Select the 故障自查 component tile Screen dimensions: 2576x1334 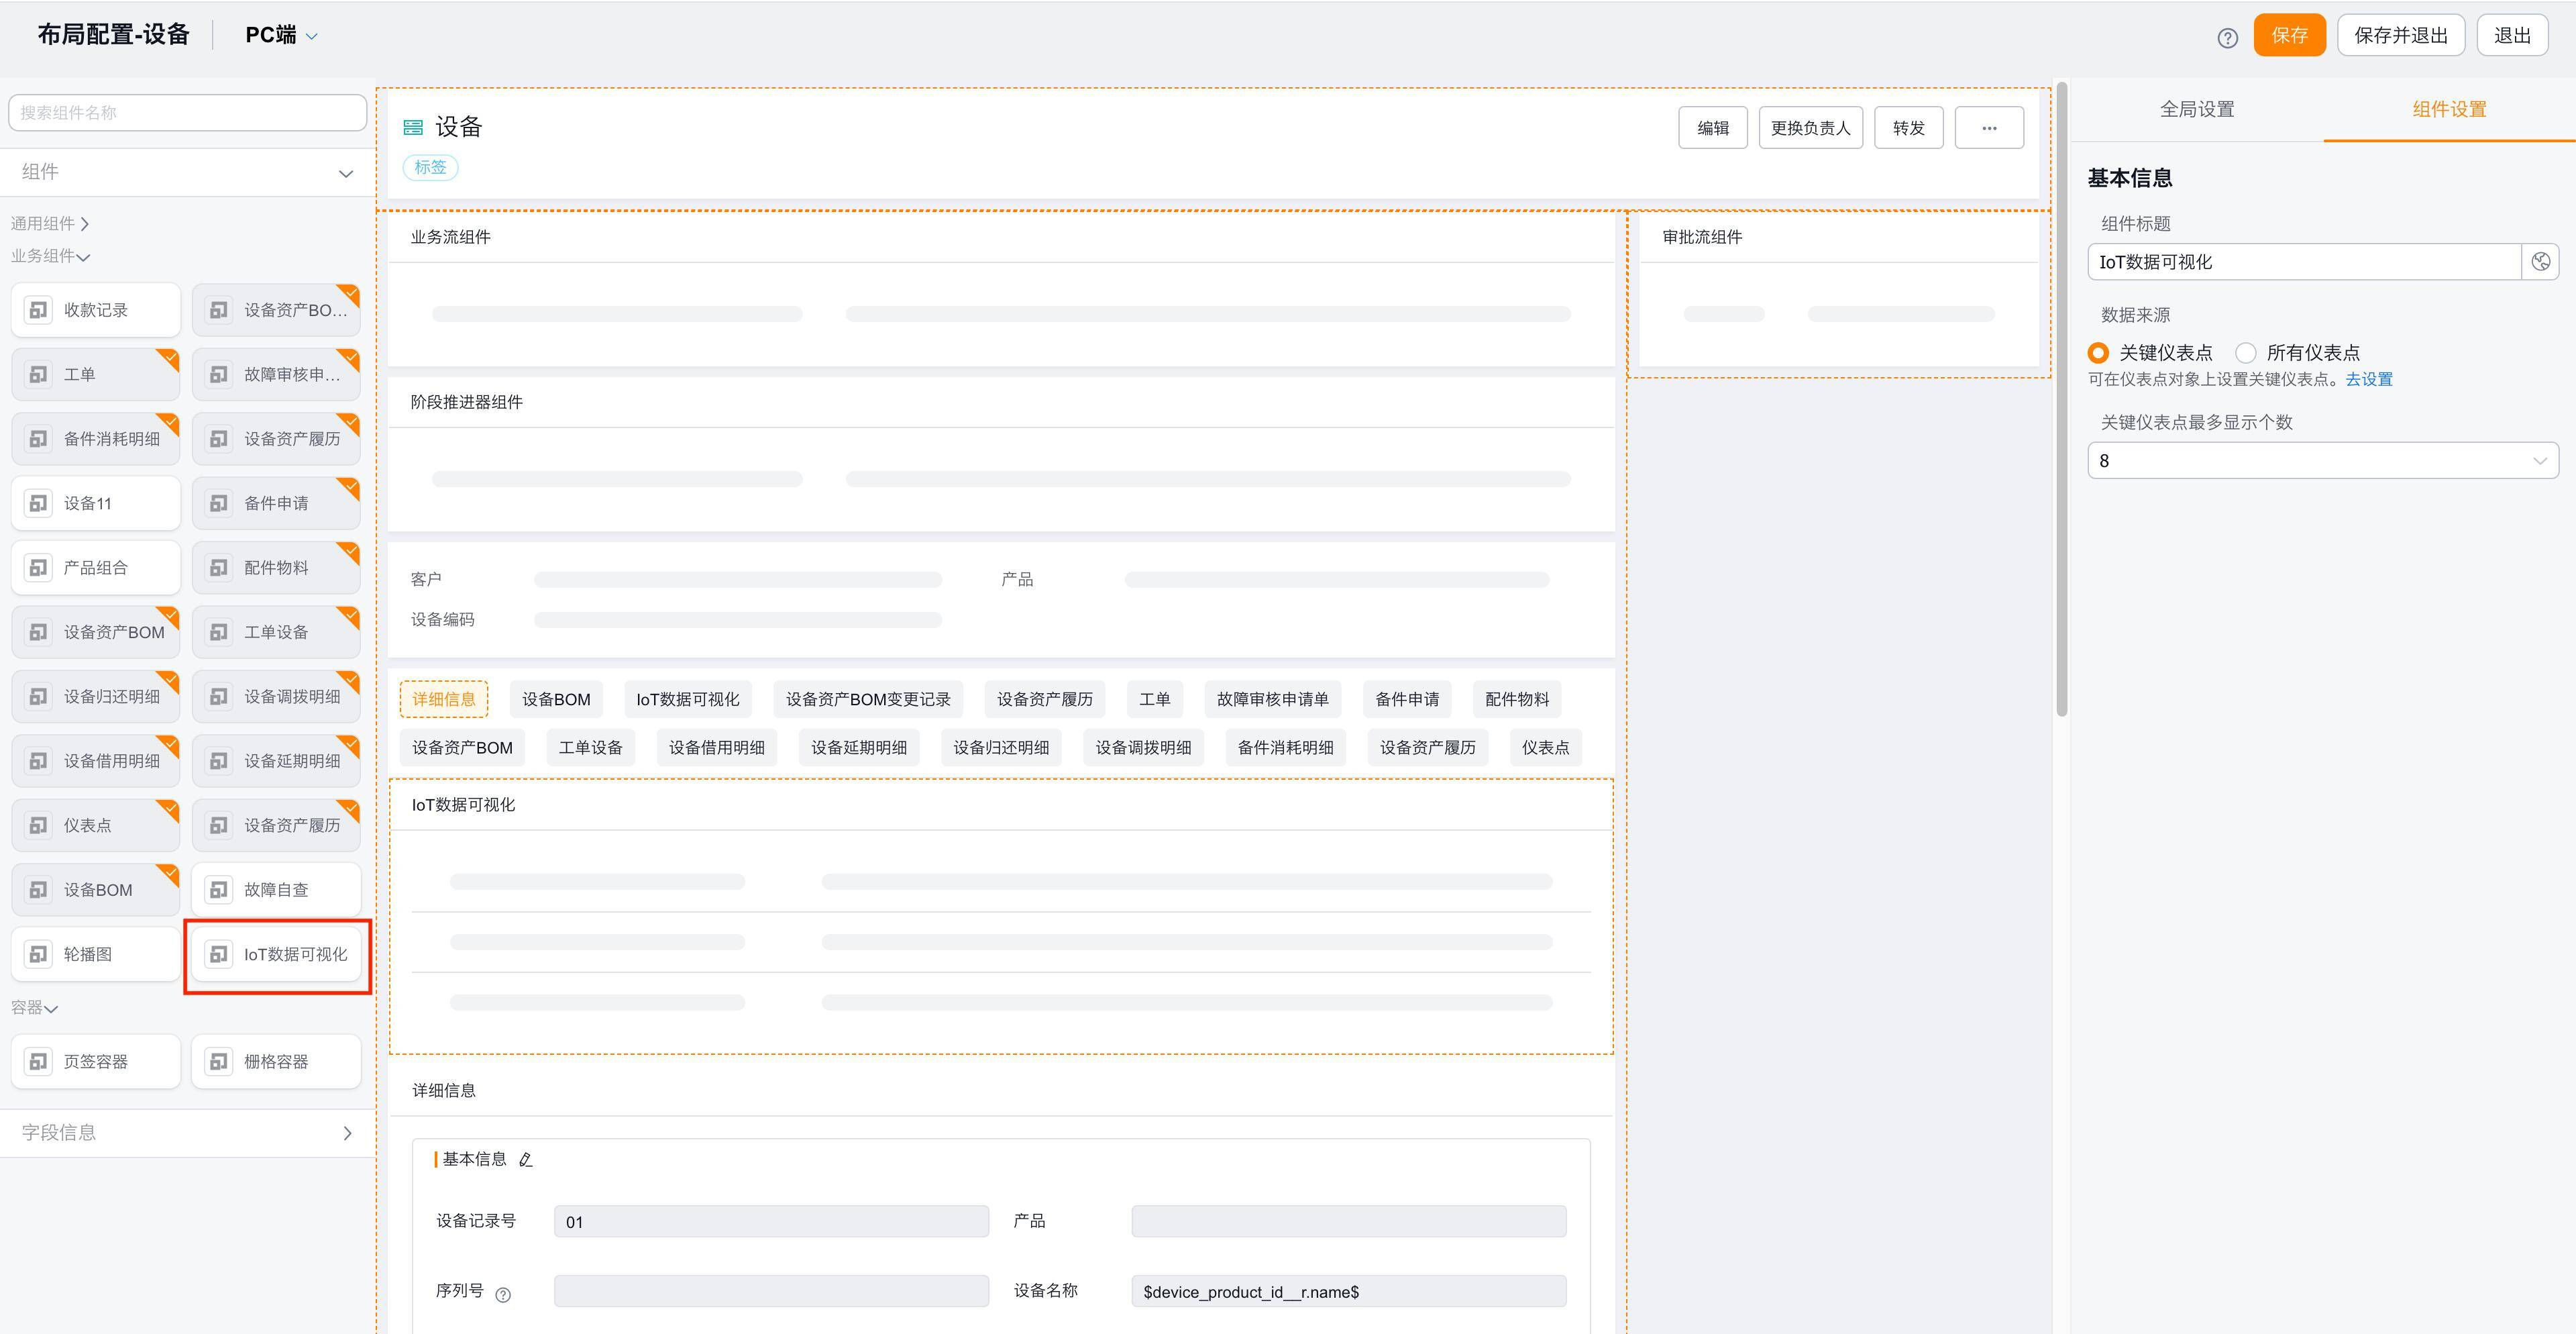[276, 889]
